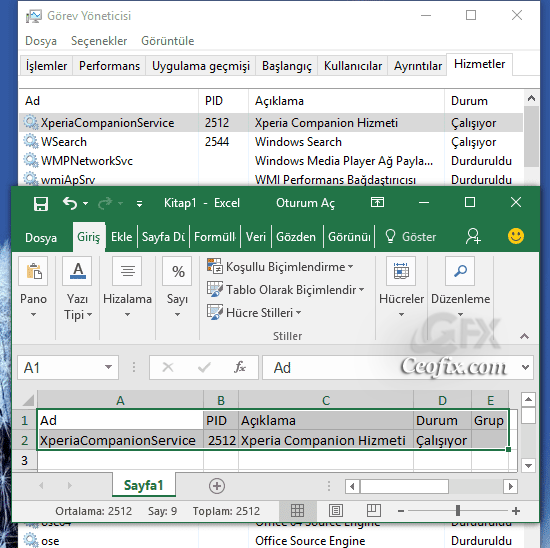Open Ribbon Display Options icon
Screen dimensions: 550x548
[377, 202]
